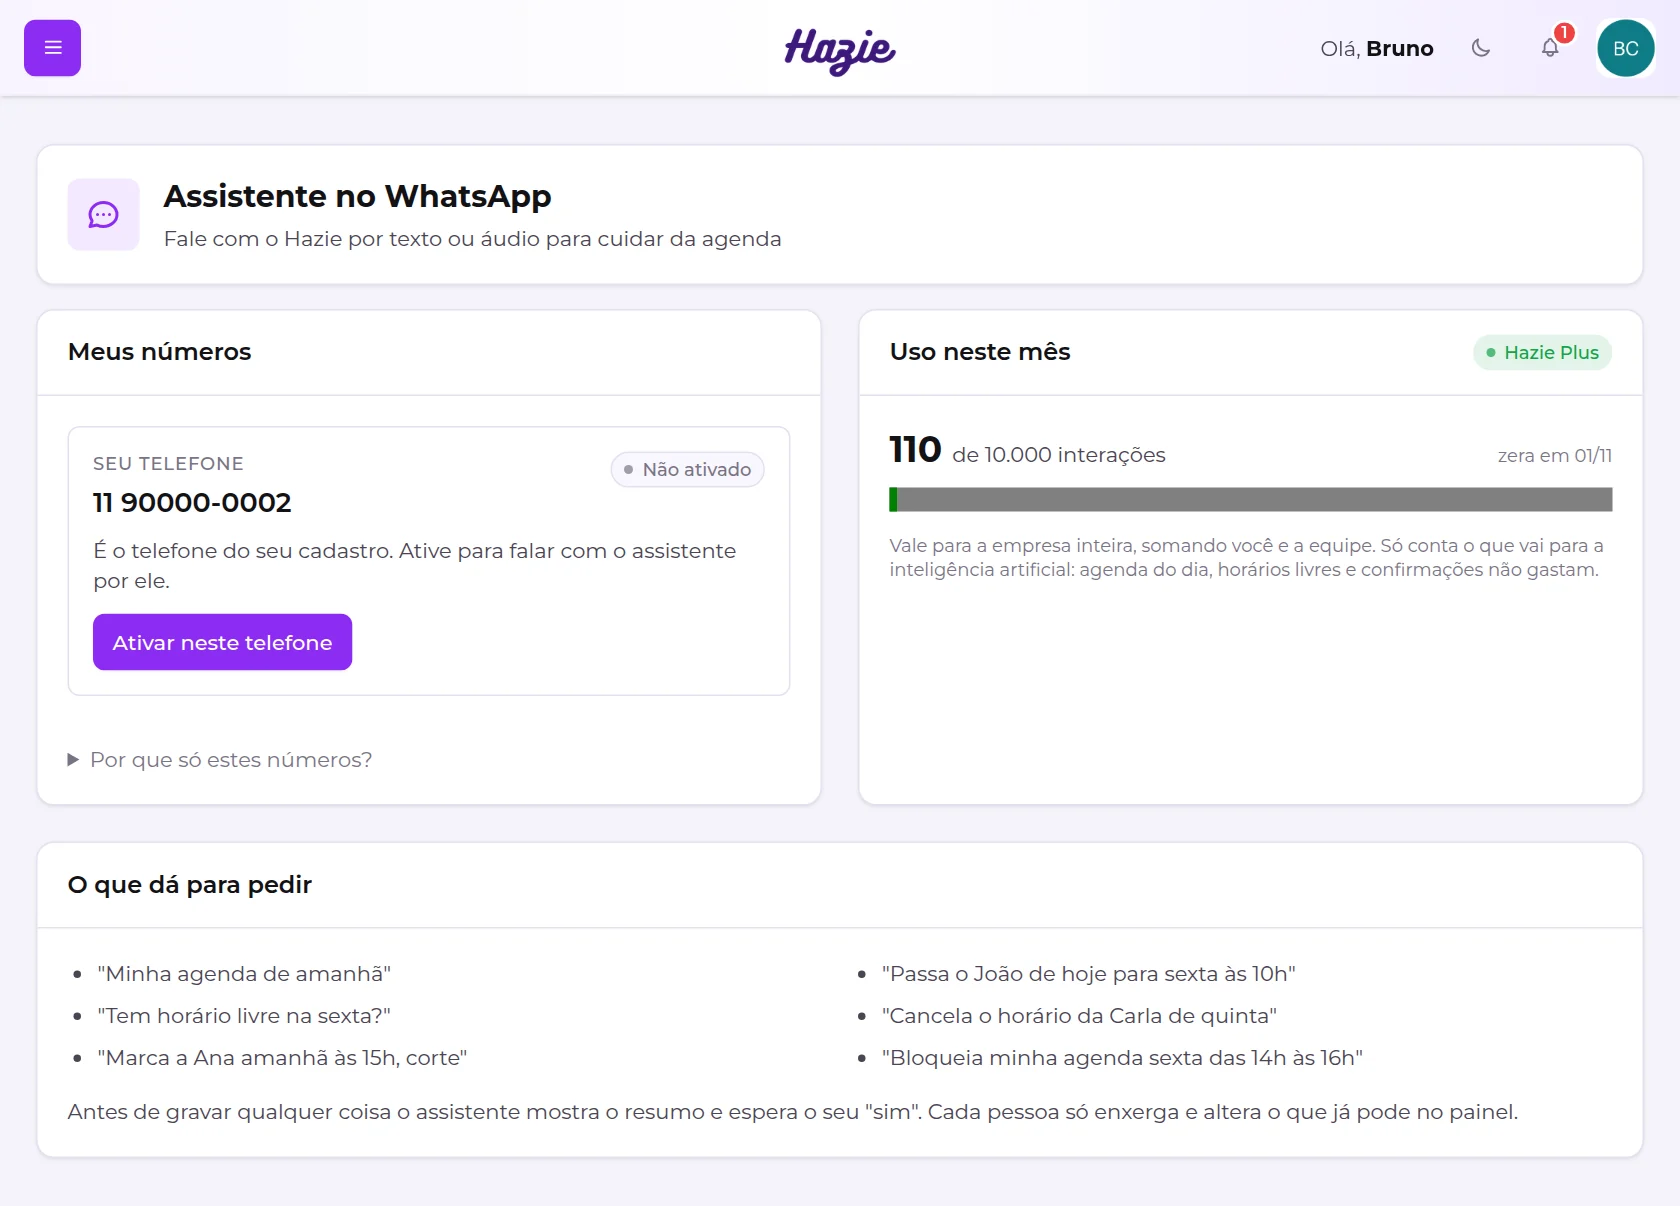Click the Não ativado status badge

[688, 470]
